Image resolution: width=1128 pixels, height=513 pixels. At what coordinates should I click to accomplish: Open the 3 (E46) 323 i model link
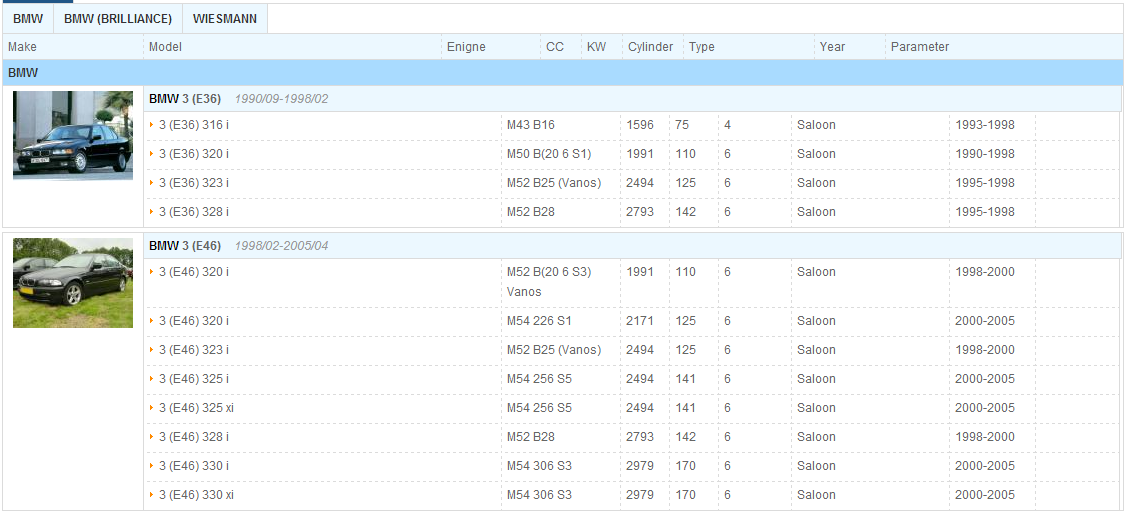(194, 350)
